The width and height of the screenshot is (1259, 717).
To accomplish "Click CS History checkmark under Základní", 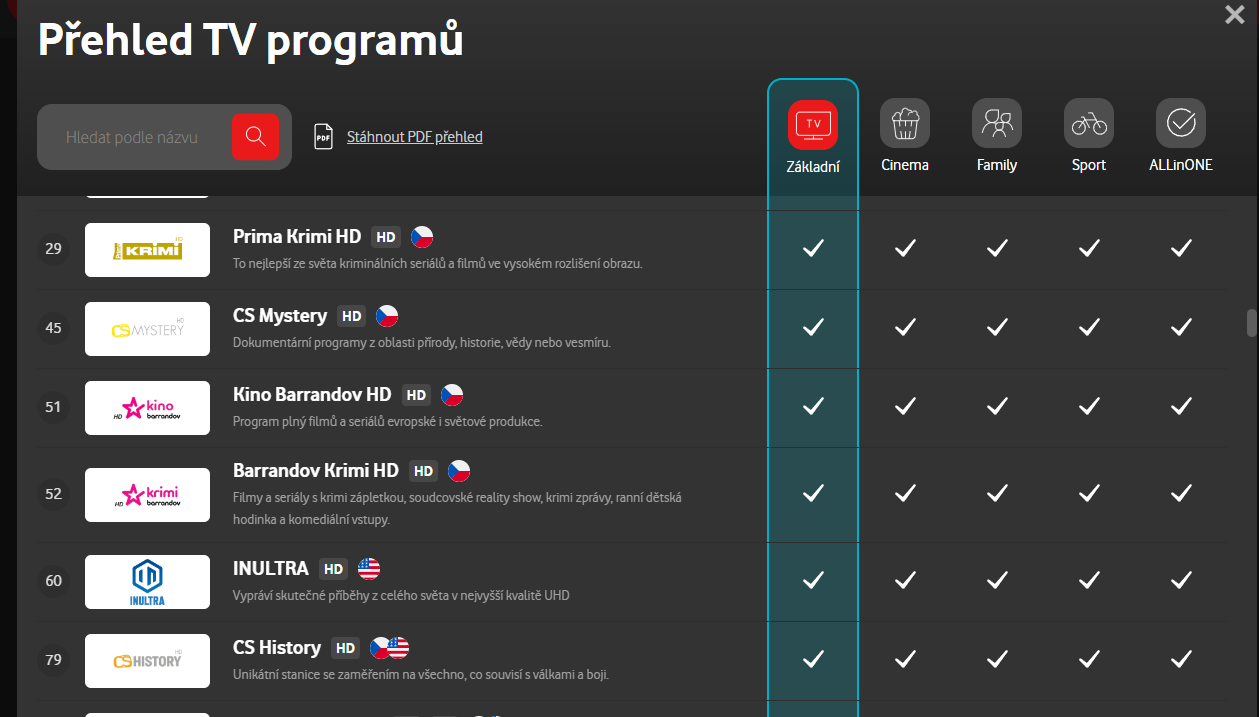I will coord(813,658).
